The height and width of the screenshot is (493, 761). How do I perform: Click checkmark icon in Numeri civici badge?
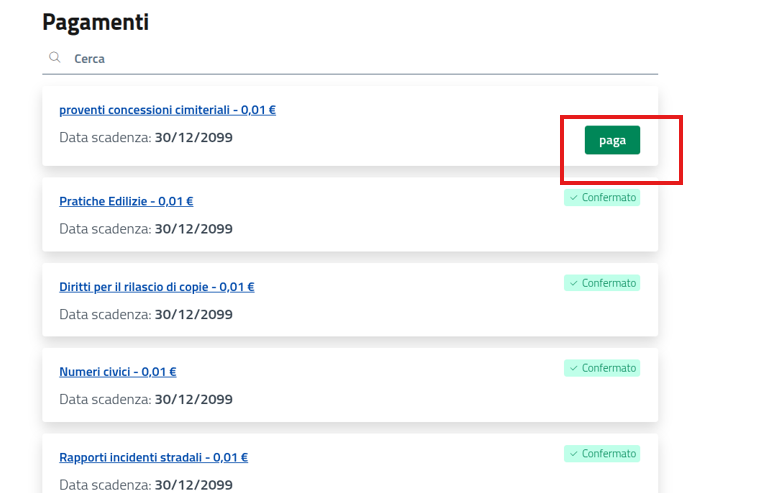pyautogui.click(x=573, y=368)
